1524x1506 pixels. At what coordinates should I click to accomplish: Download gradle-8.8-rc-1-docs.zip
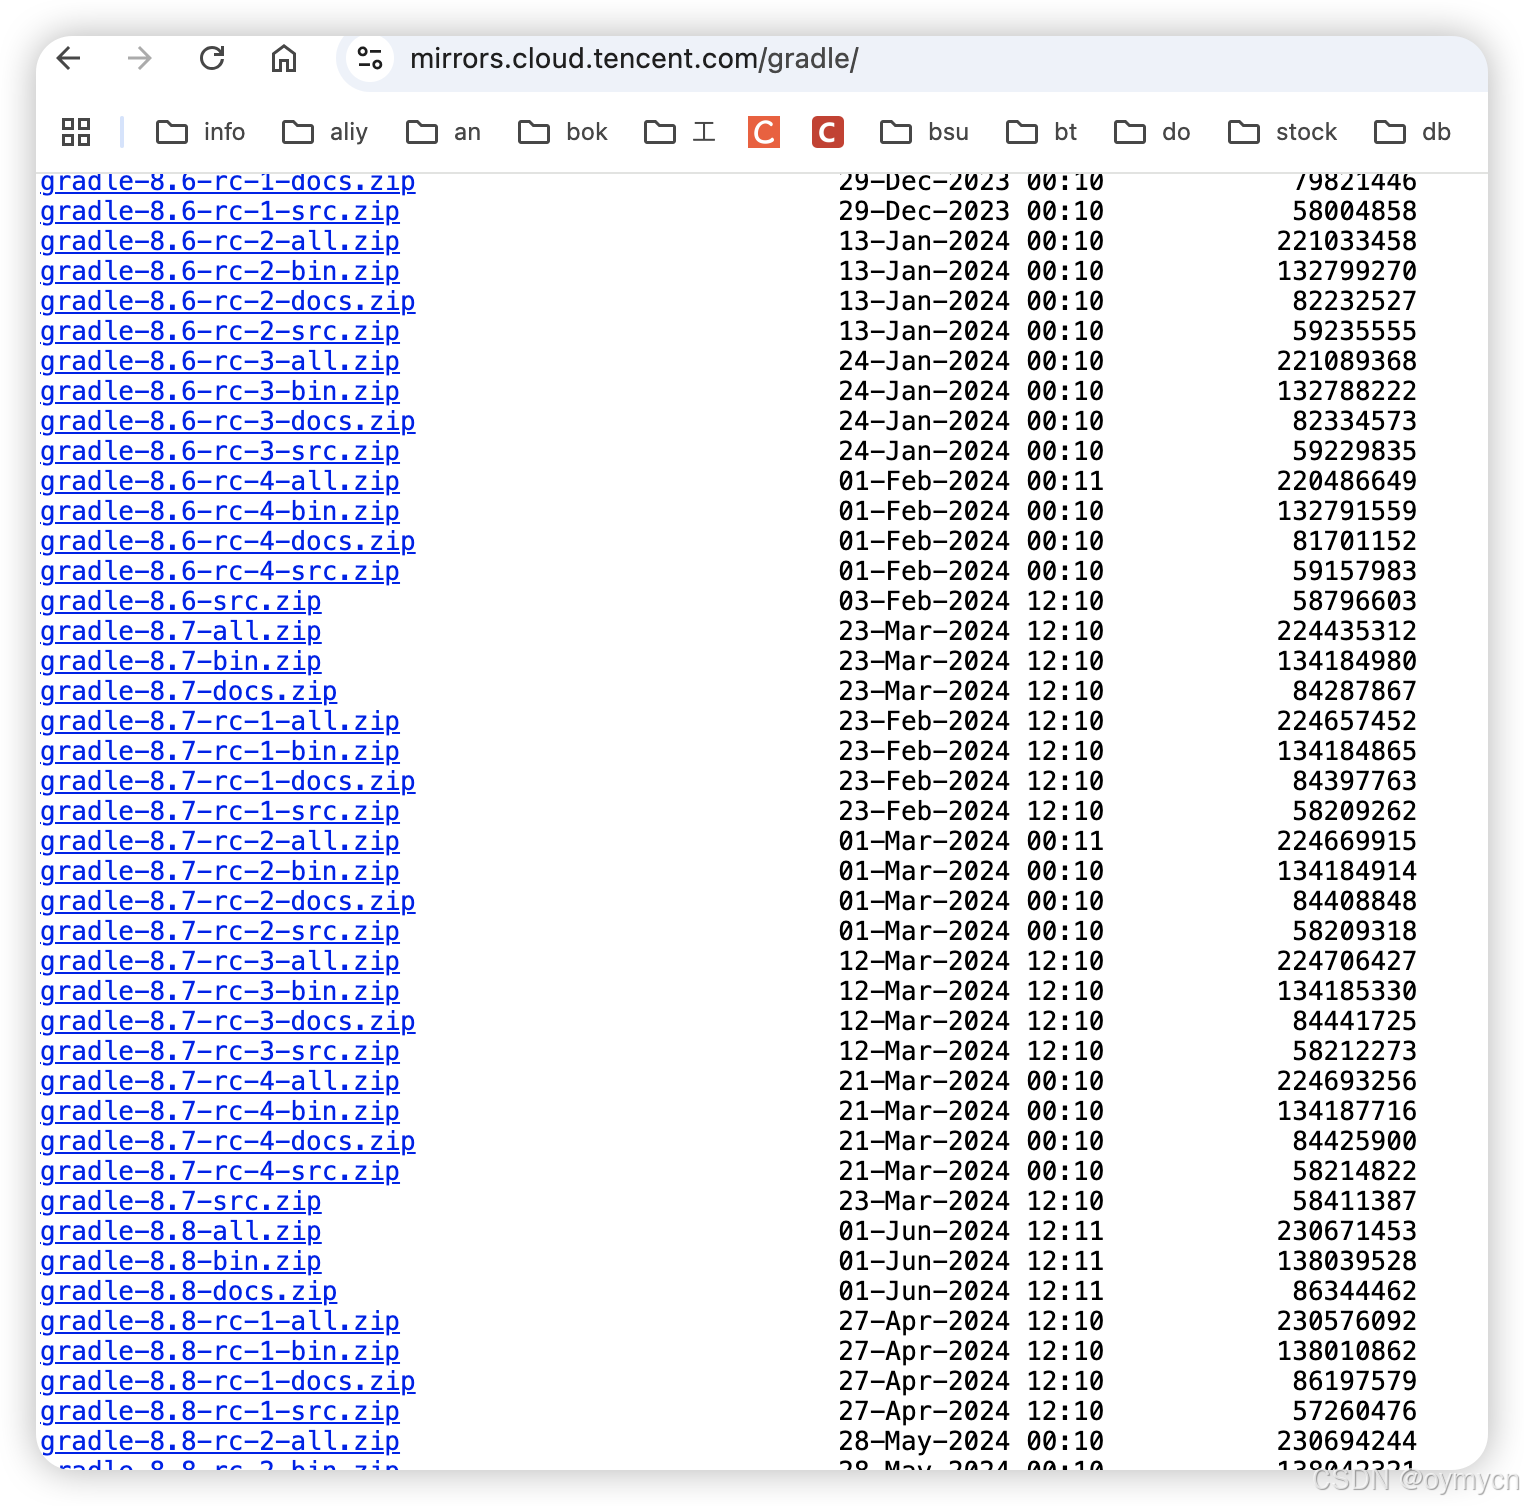click(228, 1381)
